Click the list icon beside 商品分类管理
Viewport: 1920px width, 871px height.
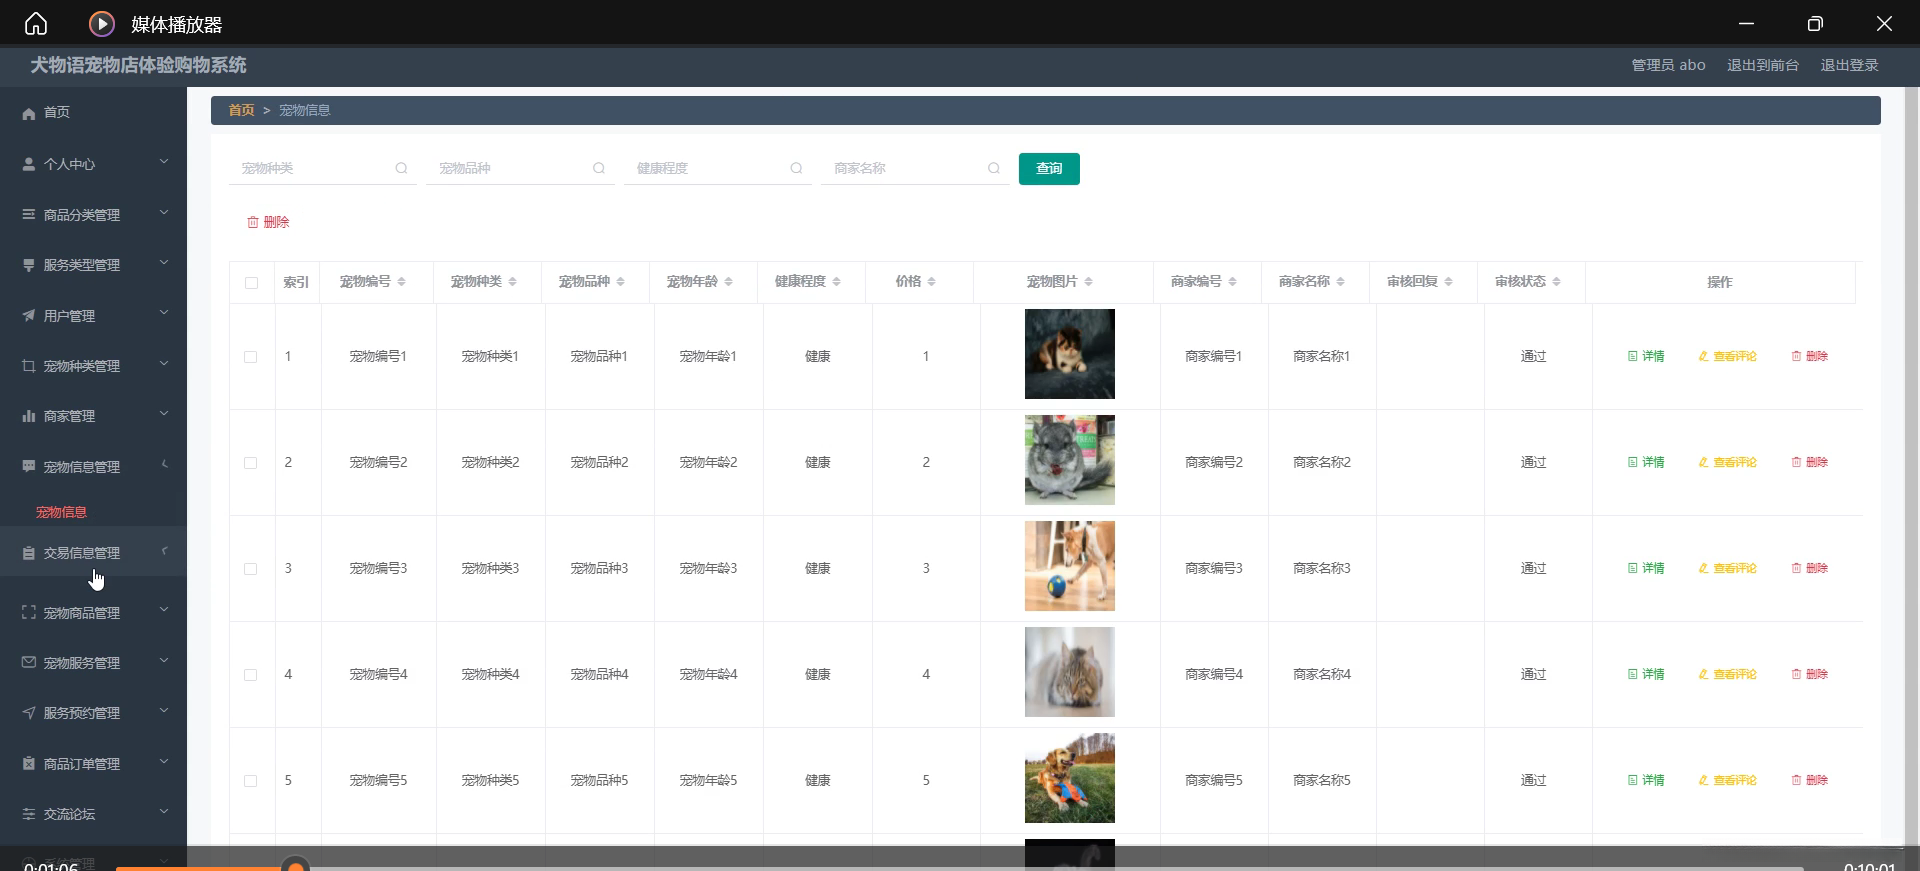[29, 215]
